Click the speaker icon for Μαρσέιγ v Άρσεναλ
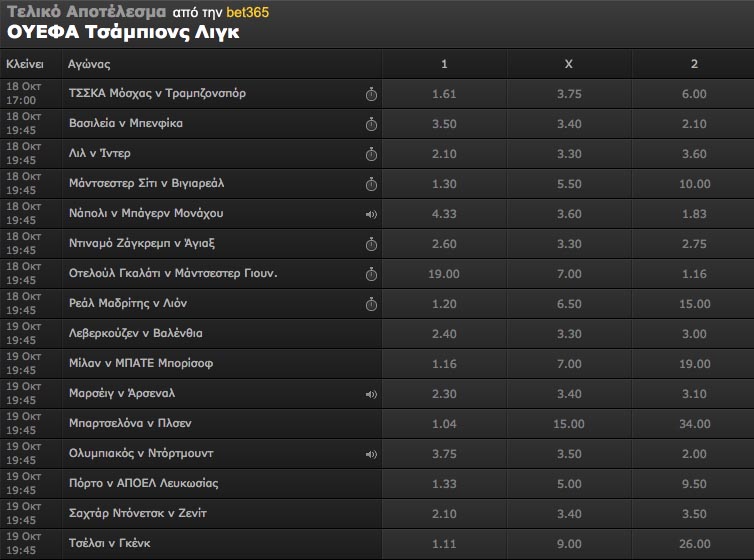Screen dimensions: 754x560 (x=371, y=394)
